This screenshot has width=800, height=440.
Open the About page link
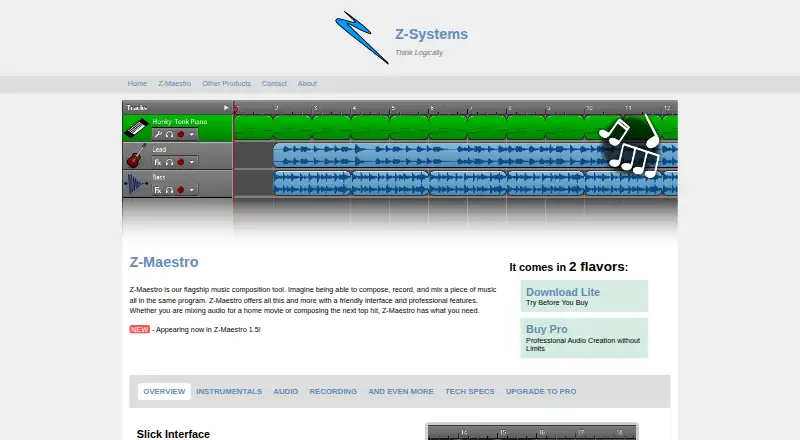tap(307, 84)
